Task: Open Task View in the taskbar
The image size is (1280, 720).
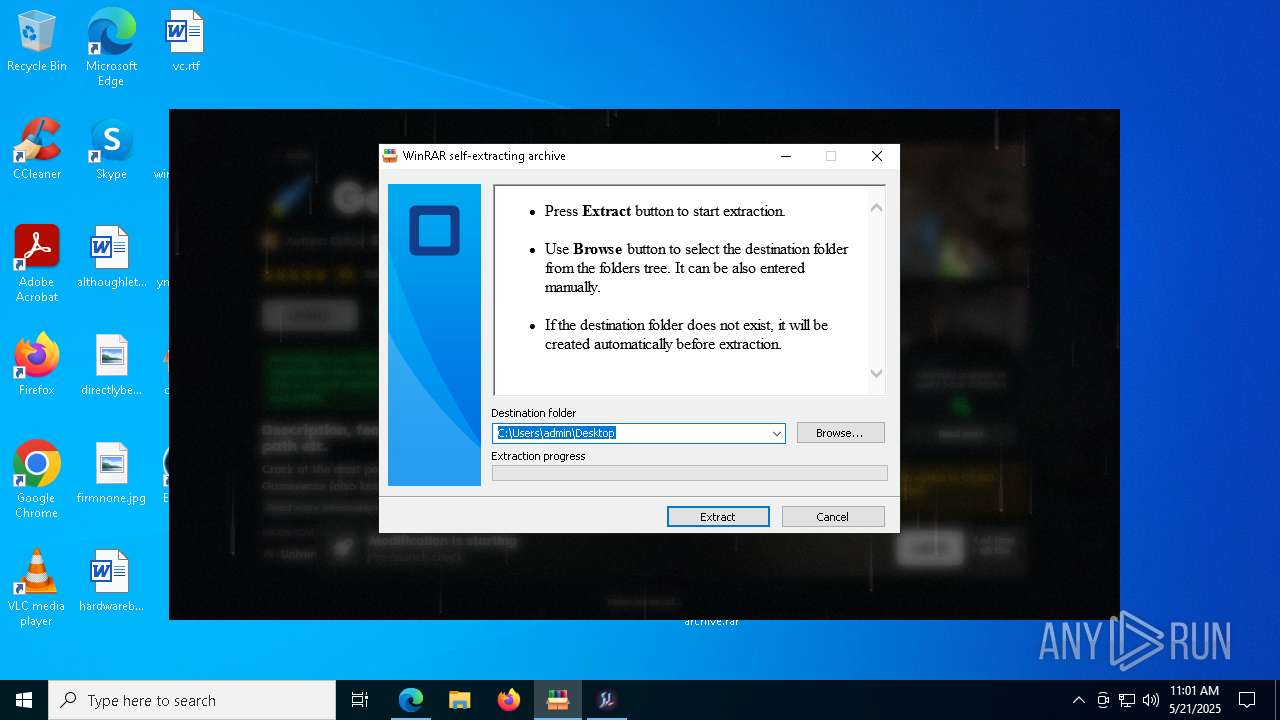Action: pos(360,700)
